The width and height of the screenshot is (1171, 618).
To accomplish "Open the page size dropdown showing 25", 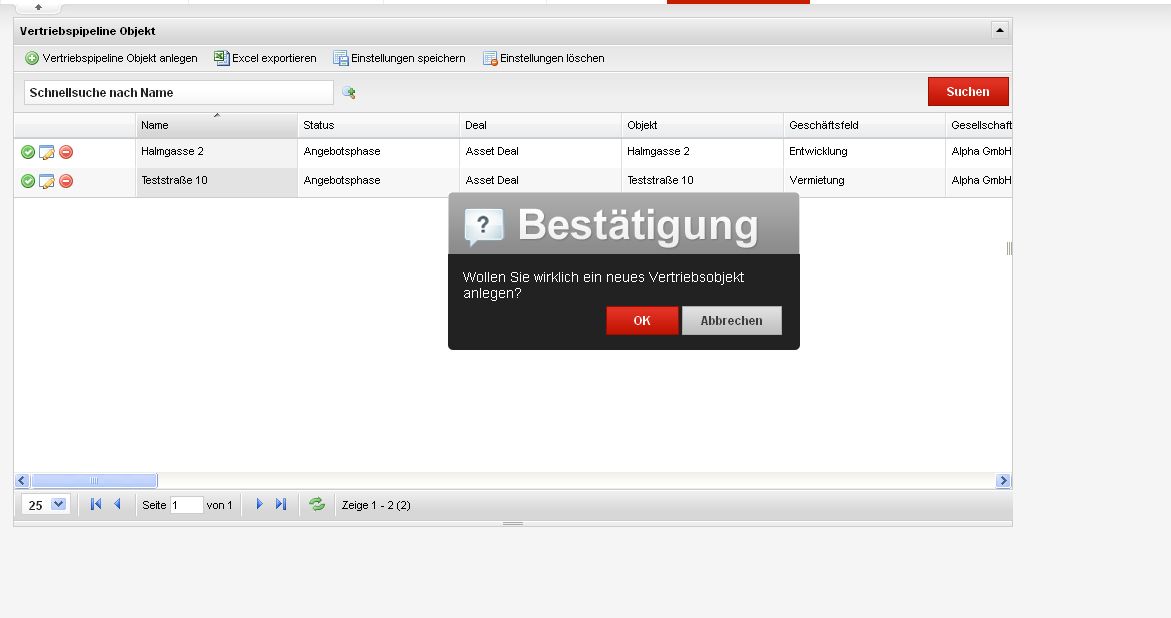I will click(x=46, y=505).
